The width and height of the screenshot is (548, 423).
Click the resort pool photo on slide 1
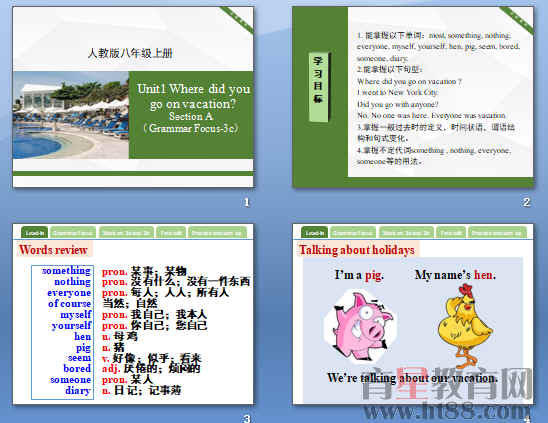[71, 115]
